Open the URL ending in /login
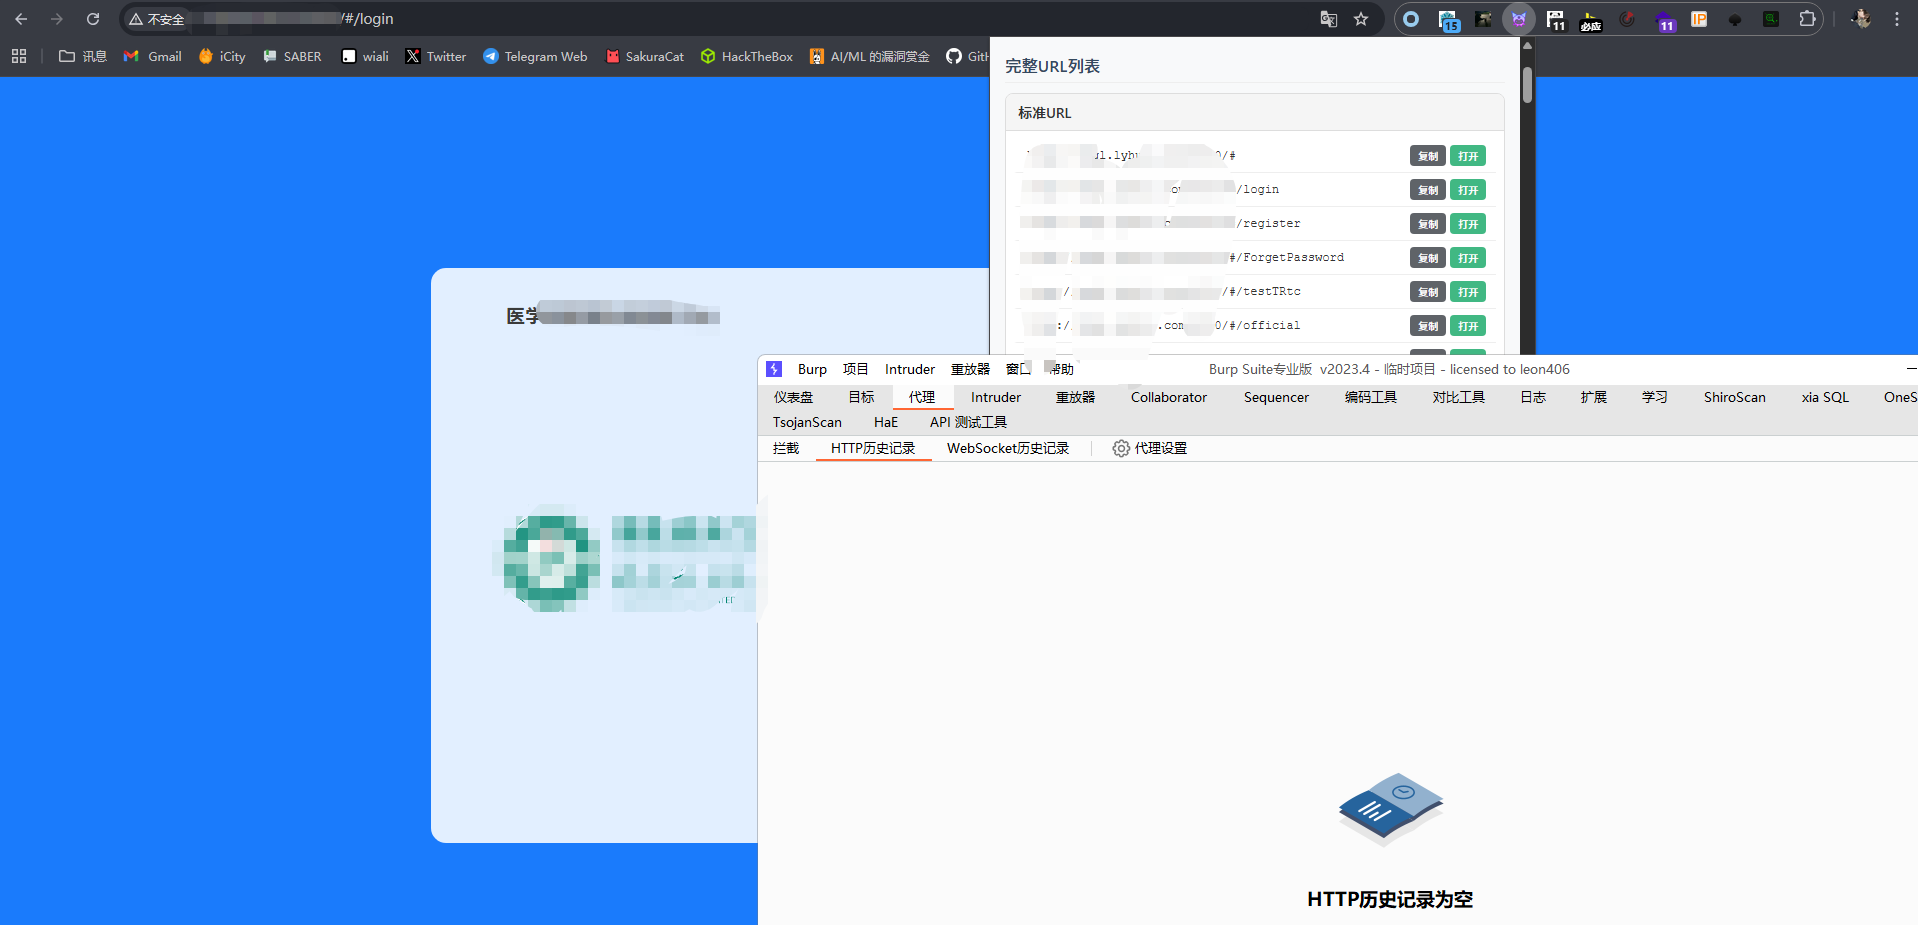This screenshot has width=1918, height=925. pyautogui.click(x=1468, y=190)
